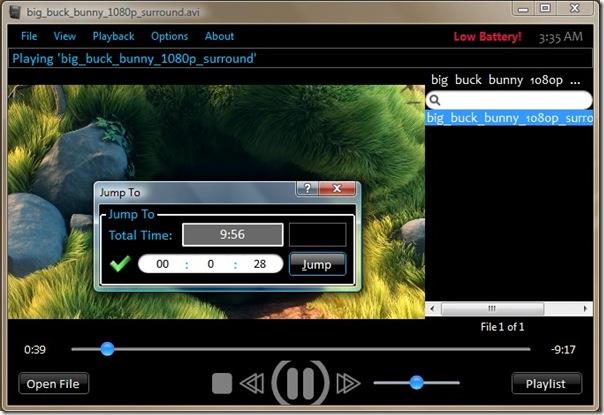Click the elapsed time 0:39
Screen dimensions: 604x415
35,350
